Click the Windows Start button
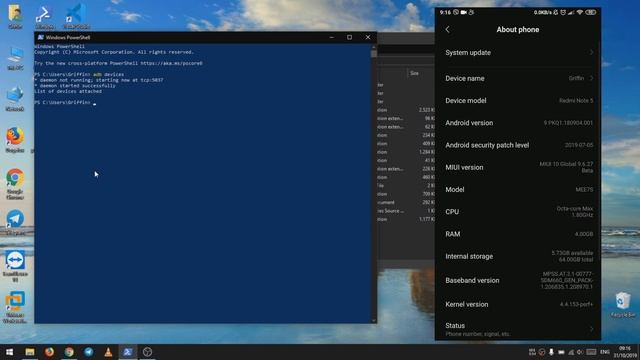Image resolution: width=640 pixels, height=360 pixels. pos(9,351)
